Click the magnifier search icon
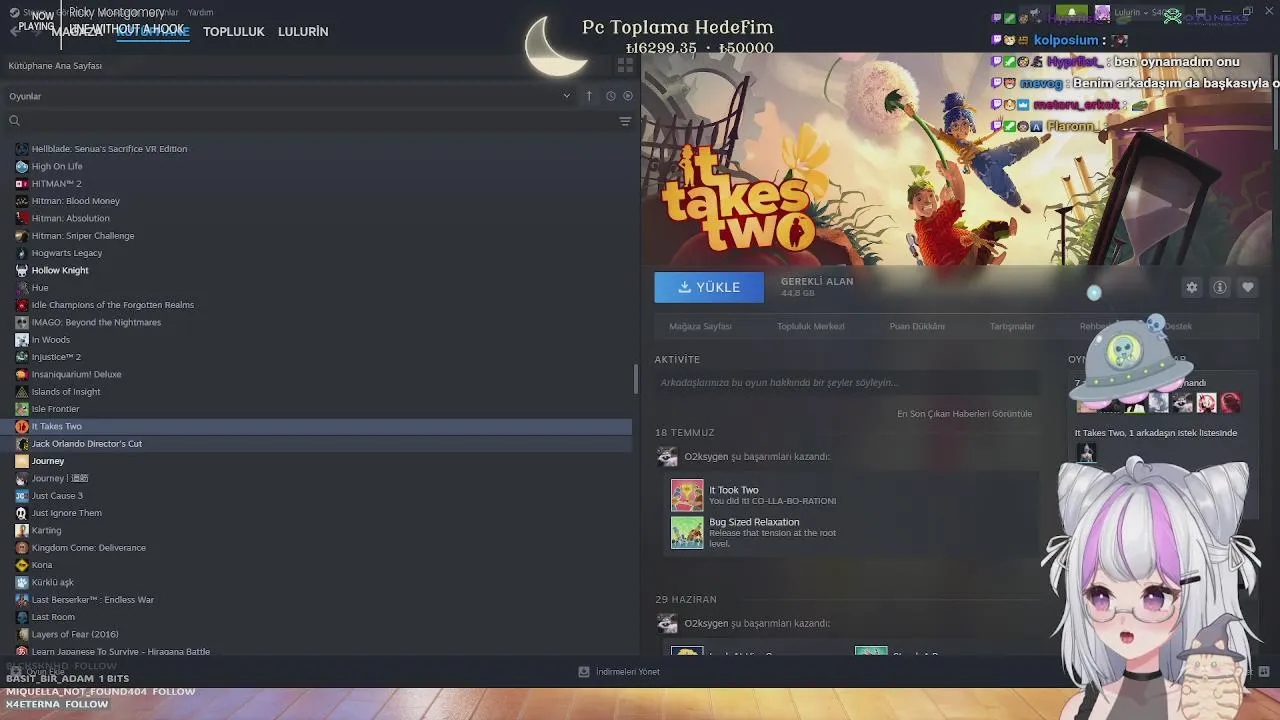The width and height of the screenshot is (1280, 720). [x=14, y=121]
